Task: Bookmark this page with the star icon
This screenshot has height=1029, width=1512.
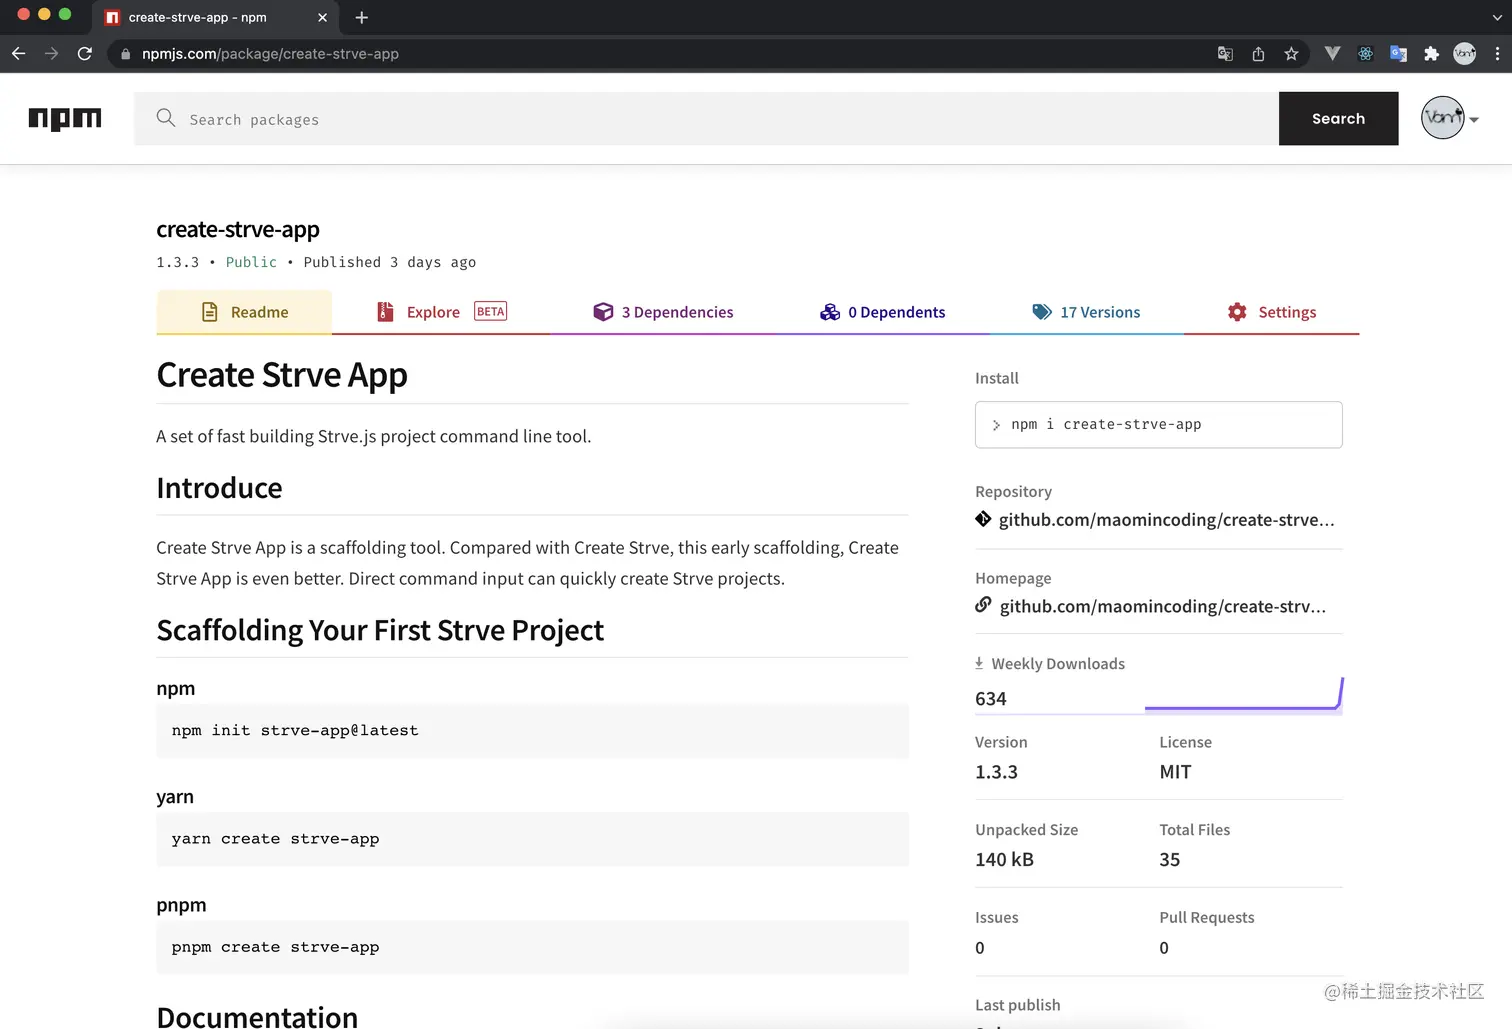Action: (x=1291, y=54)
